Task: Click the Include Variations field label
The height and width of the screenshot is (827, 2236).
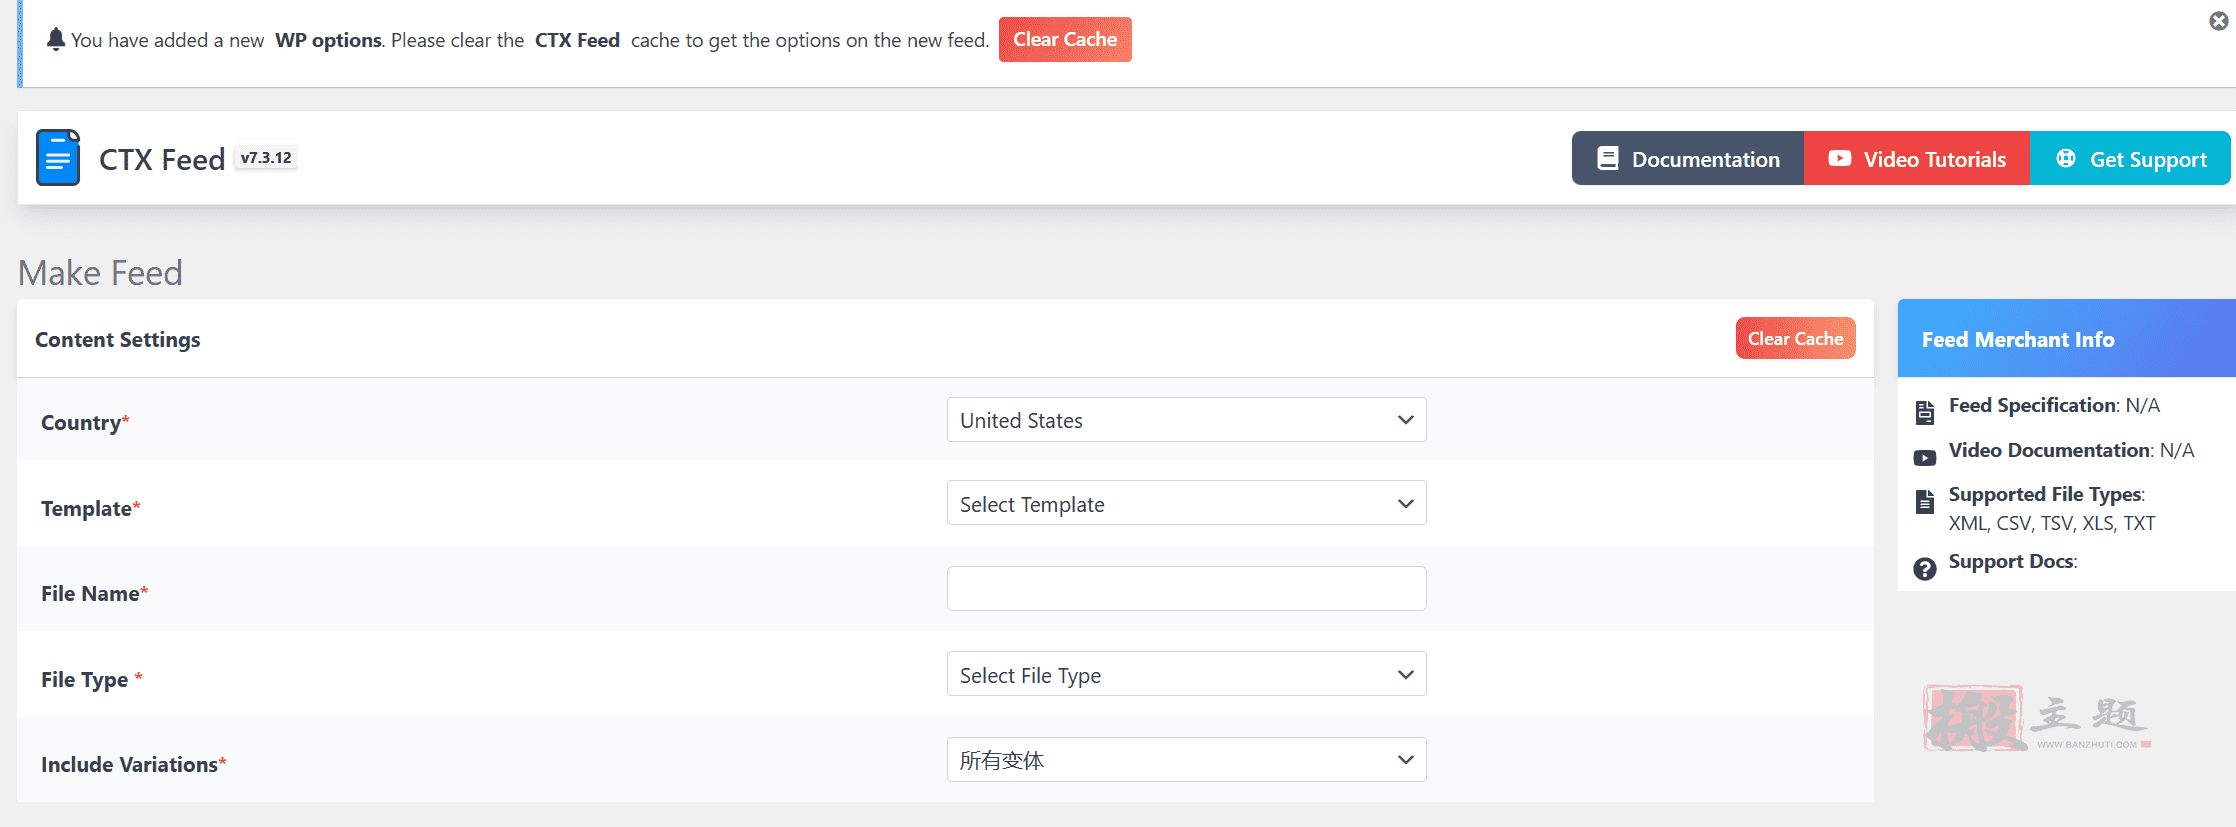Action: (134, 765)
